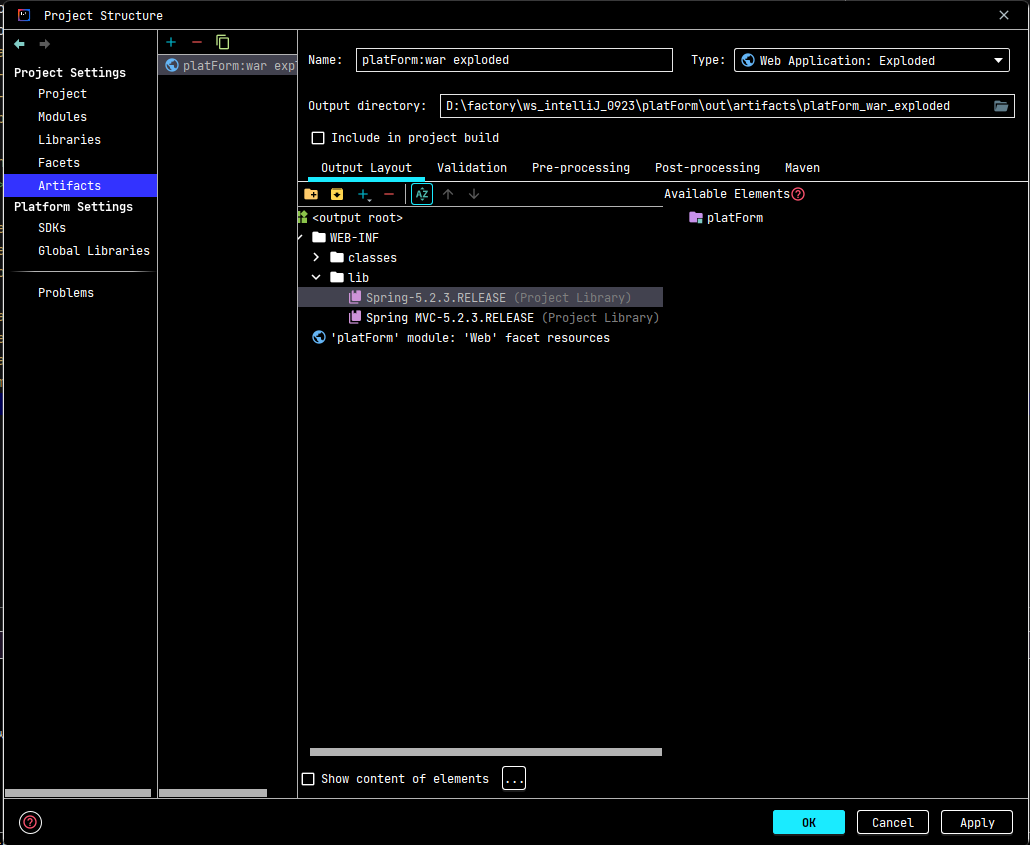Create an archive in output layout

point(337,194)
